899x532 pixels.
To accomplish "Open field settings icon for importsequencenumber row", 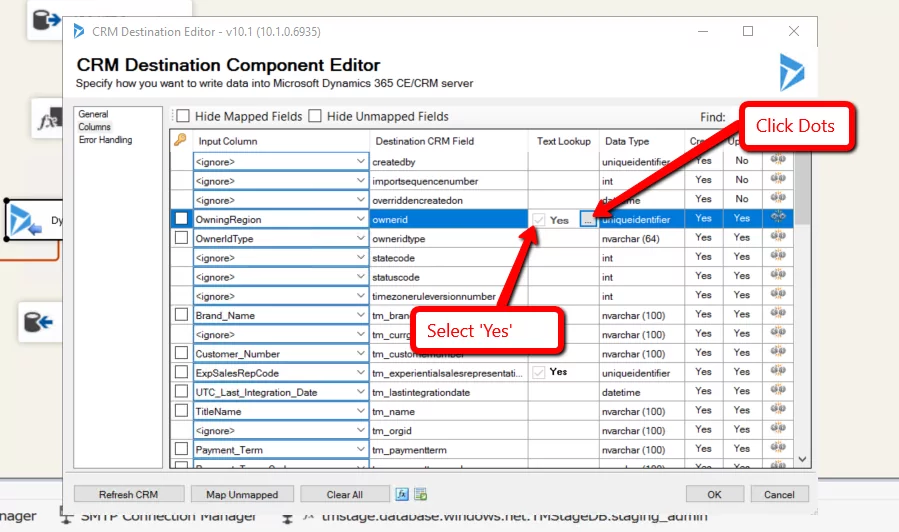I will point(778,179).
